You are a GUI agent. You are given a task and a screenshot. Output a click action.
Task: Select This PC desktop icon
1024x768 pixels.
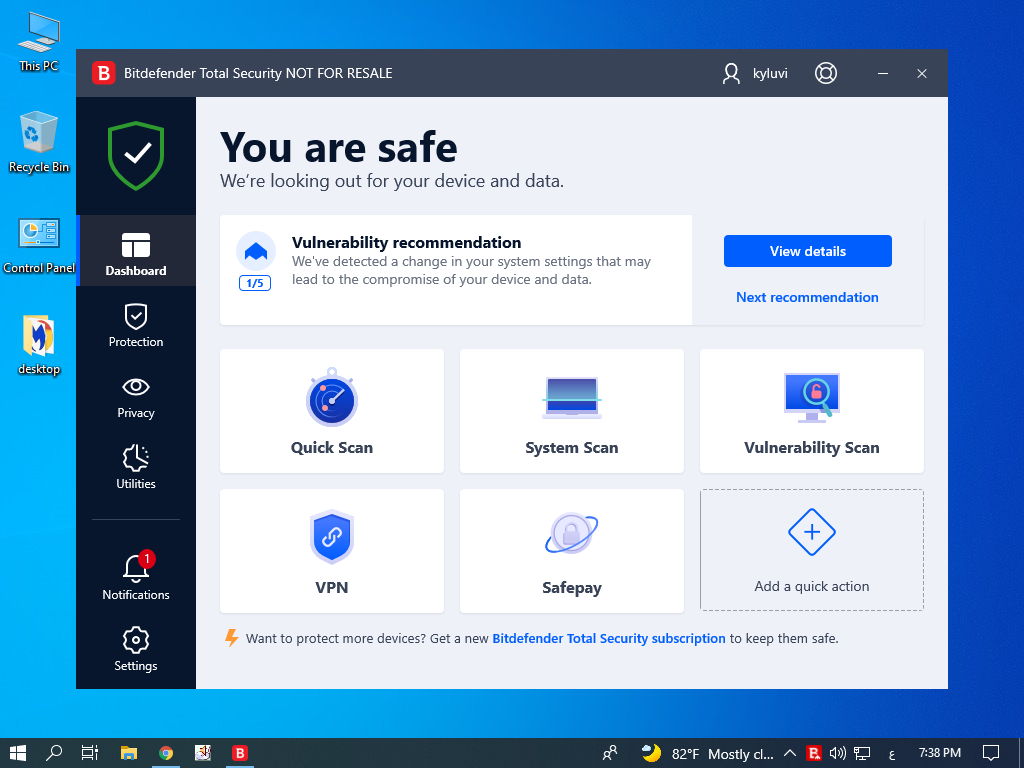coord(39,42)
